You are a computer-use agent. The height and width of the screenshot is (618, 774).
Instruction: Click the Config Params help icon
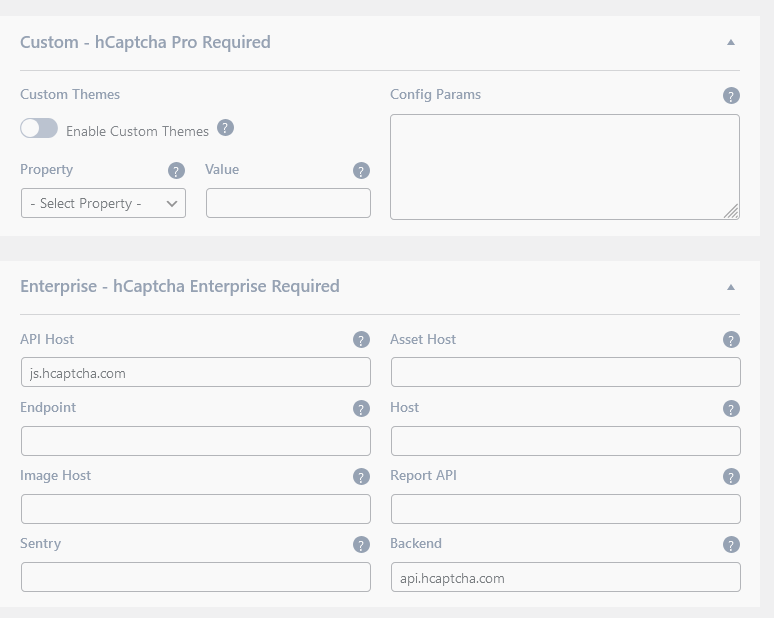click(731, 96)
